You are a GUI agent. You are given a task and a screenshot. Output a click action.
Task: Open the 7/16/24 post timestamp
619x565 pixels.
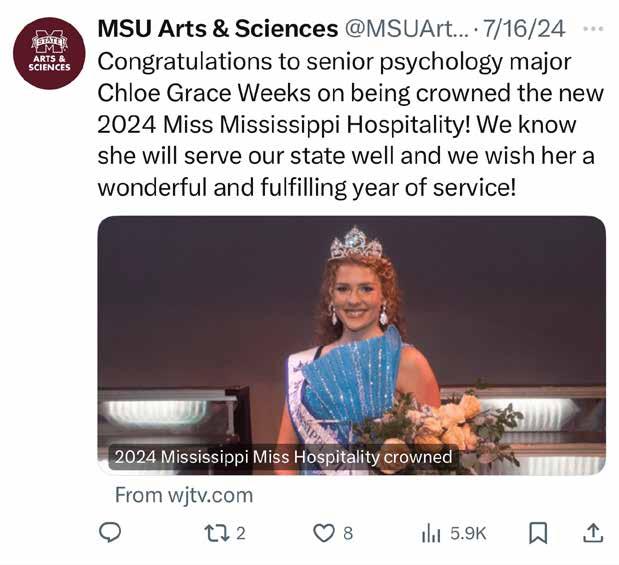click(524, 29)
